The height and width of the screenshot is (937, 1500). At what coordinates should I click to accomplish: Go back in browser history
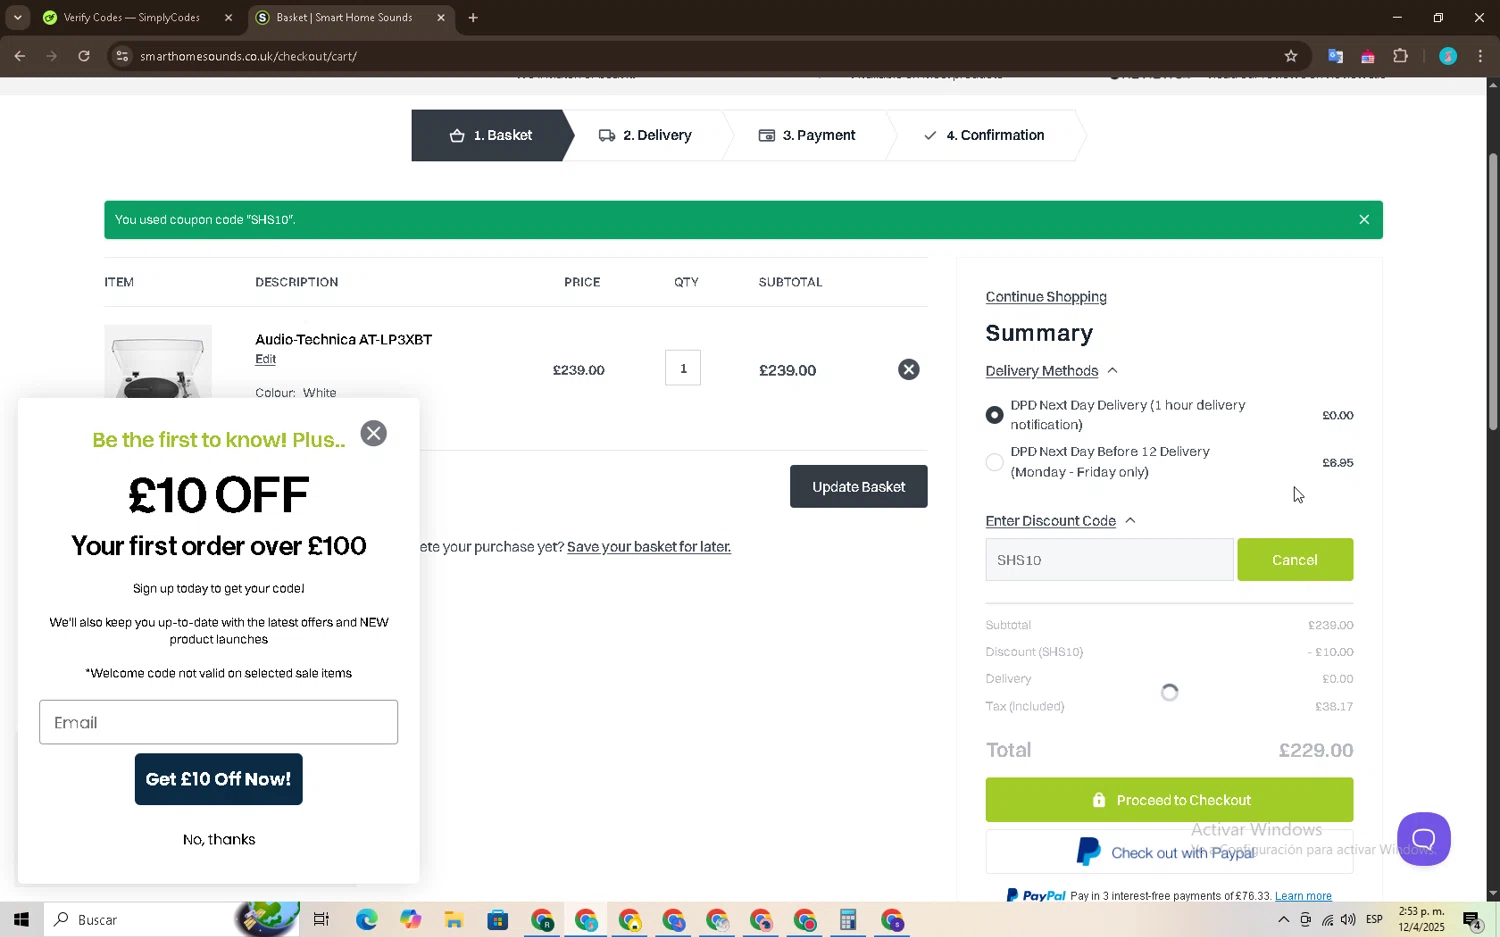[x=20, y=56]
